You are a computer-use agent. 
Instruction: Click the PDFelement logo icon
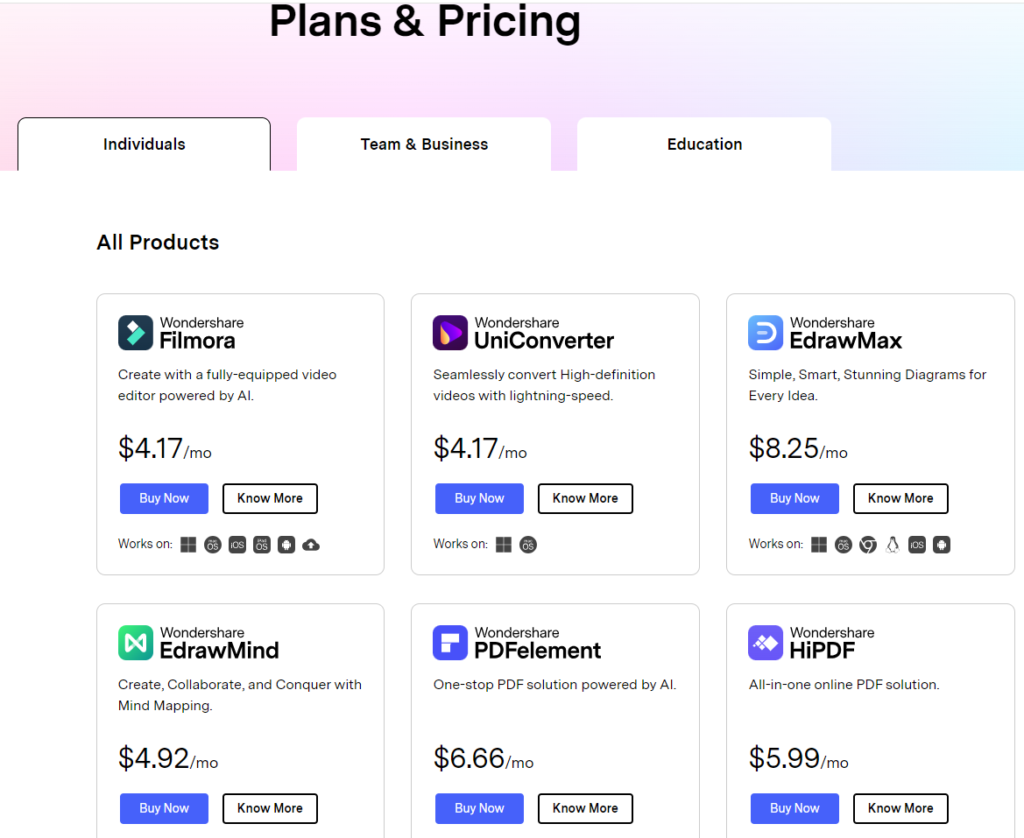coord(450,643)
